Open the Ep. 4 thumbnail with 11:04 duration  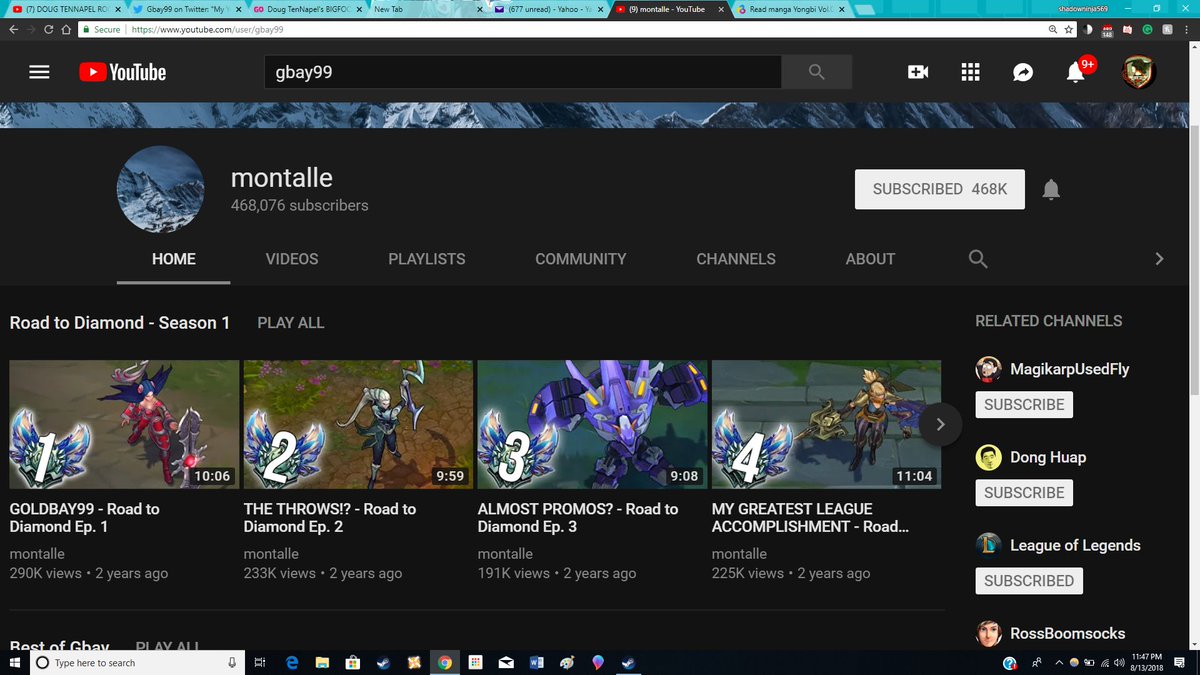[x=826, y=424]
